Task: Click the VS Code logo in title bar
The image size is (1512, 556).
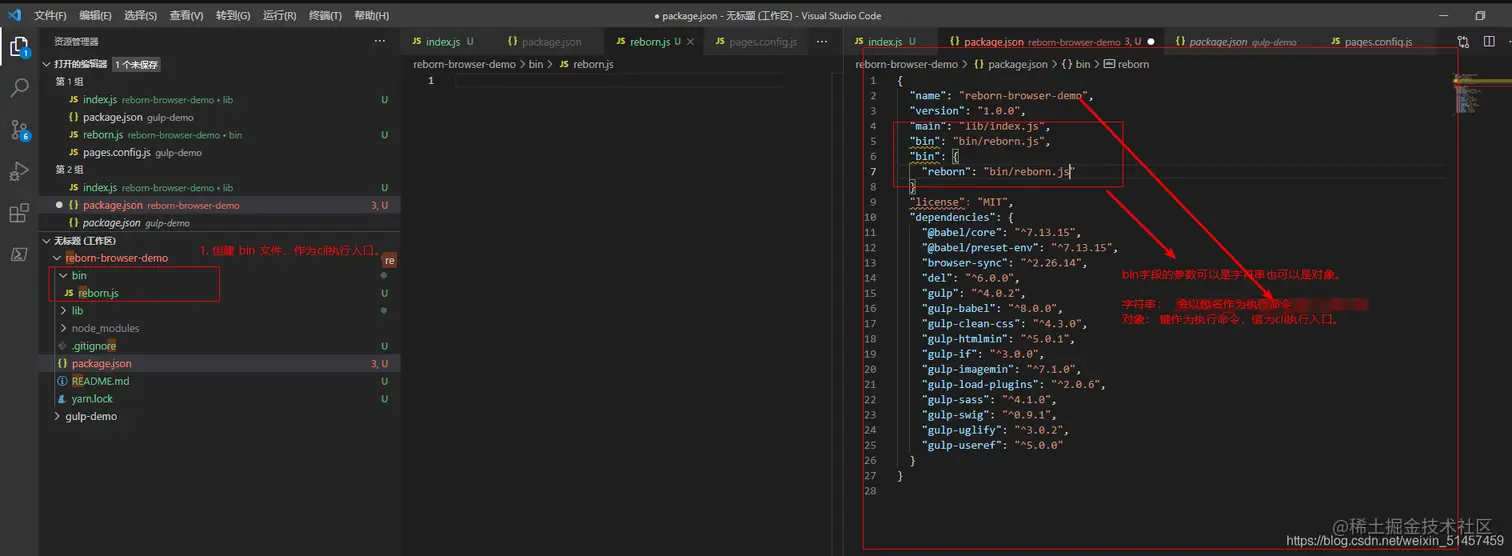Action: coord(14,15)
